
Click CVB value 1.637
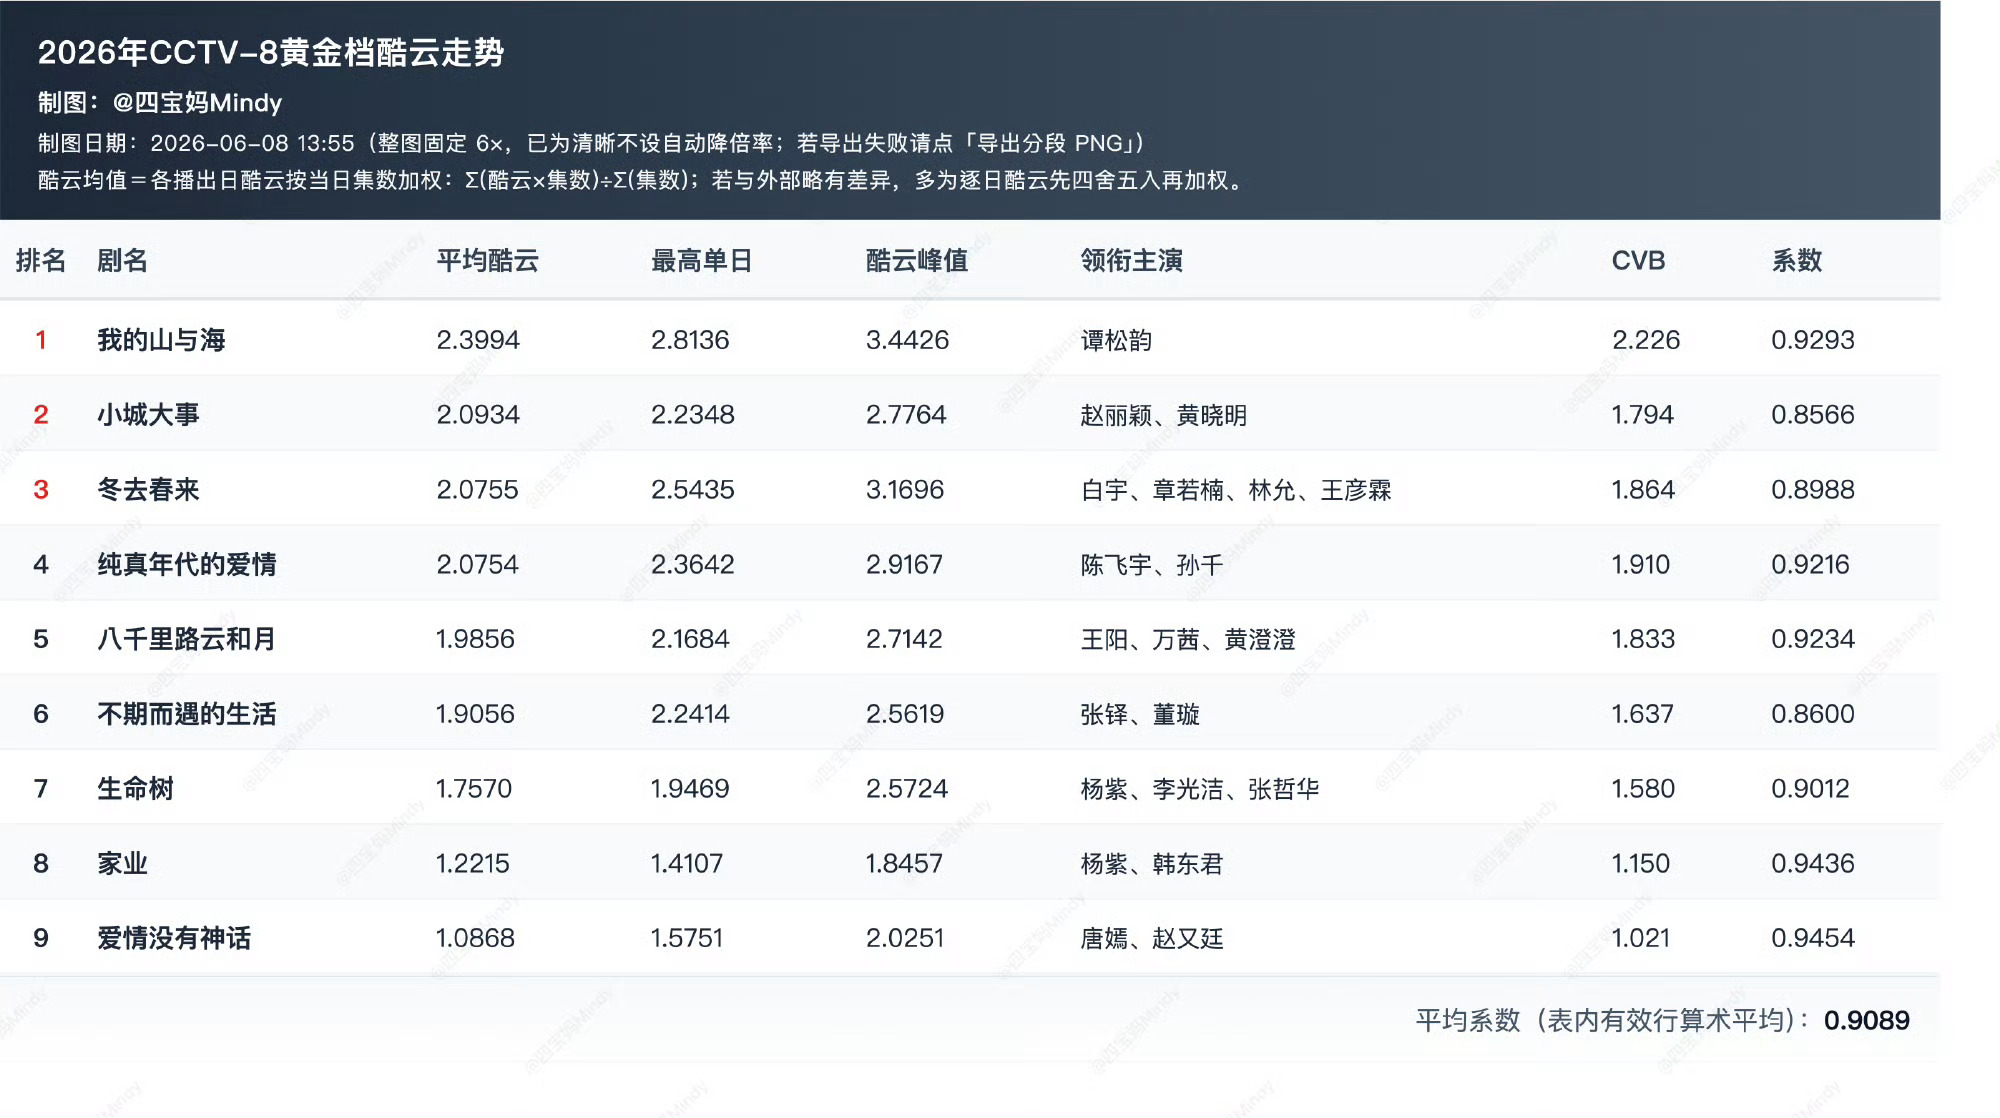[1643, 714]
